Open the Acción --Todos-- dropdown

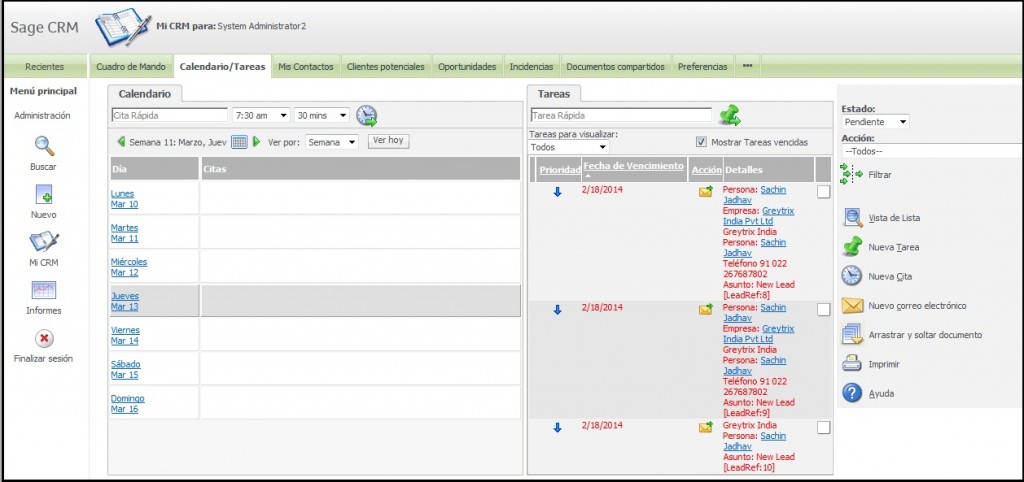click(x=932, y=151)
